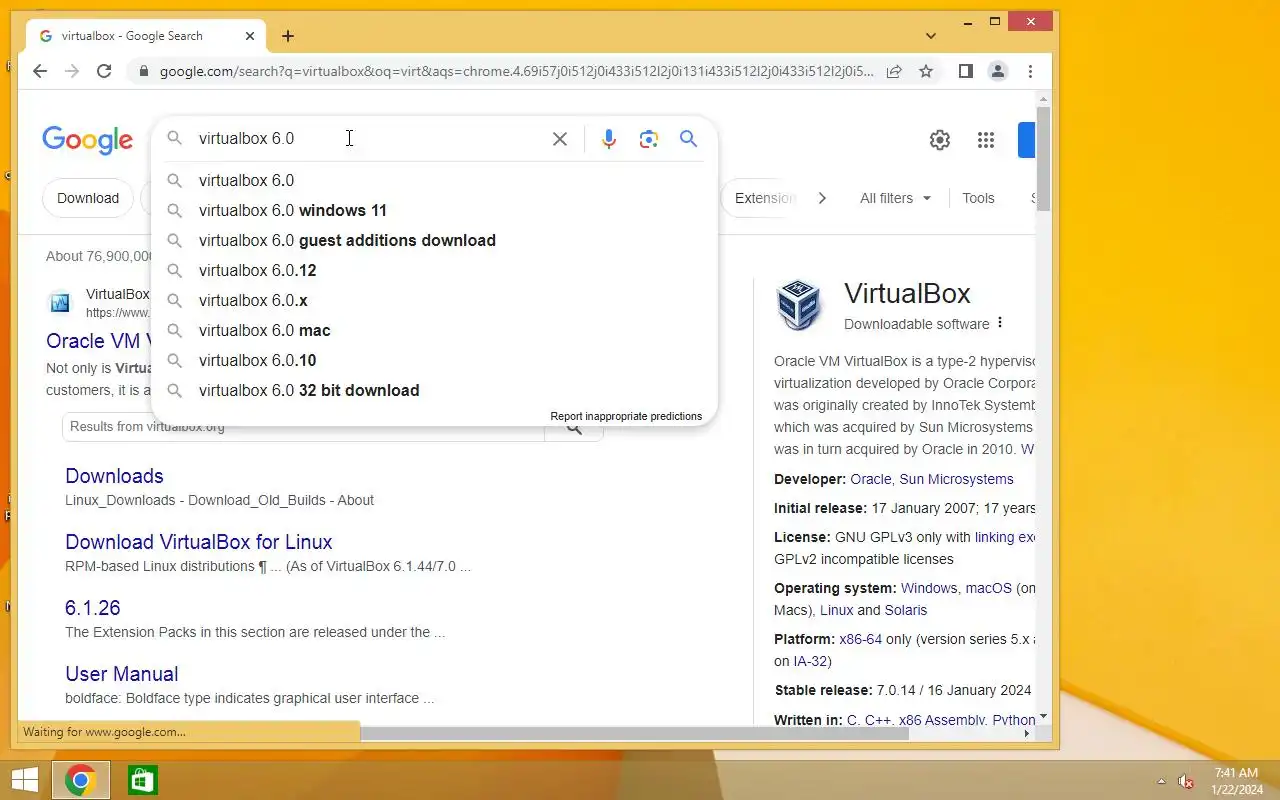
Task: Click the site lock icon in address bar
Action: (144, 72)
